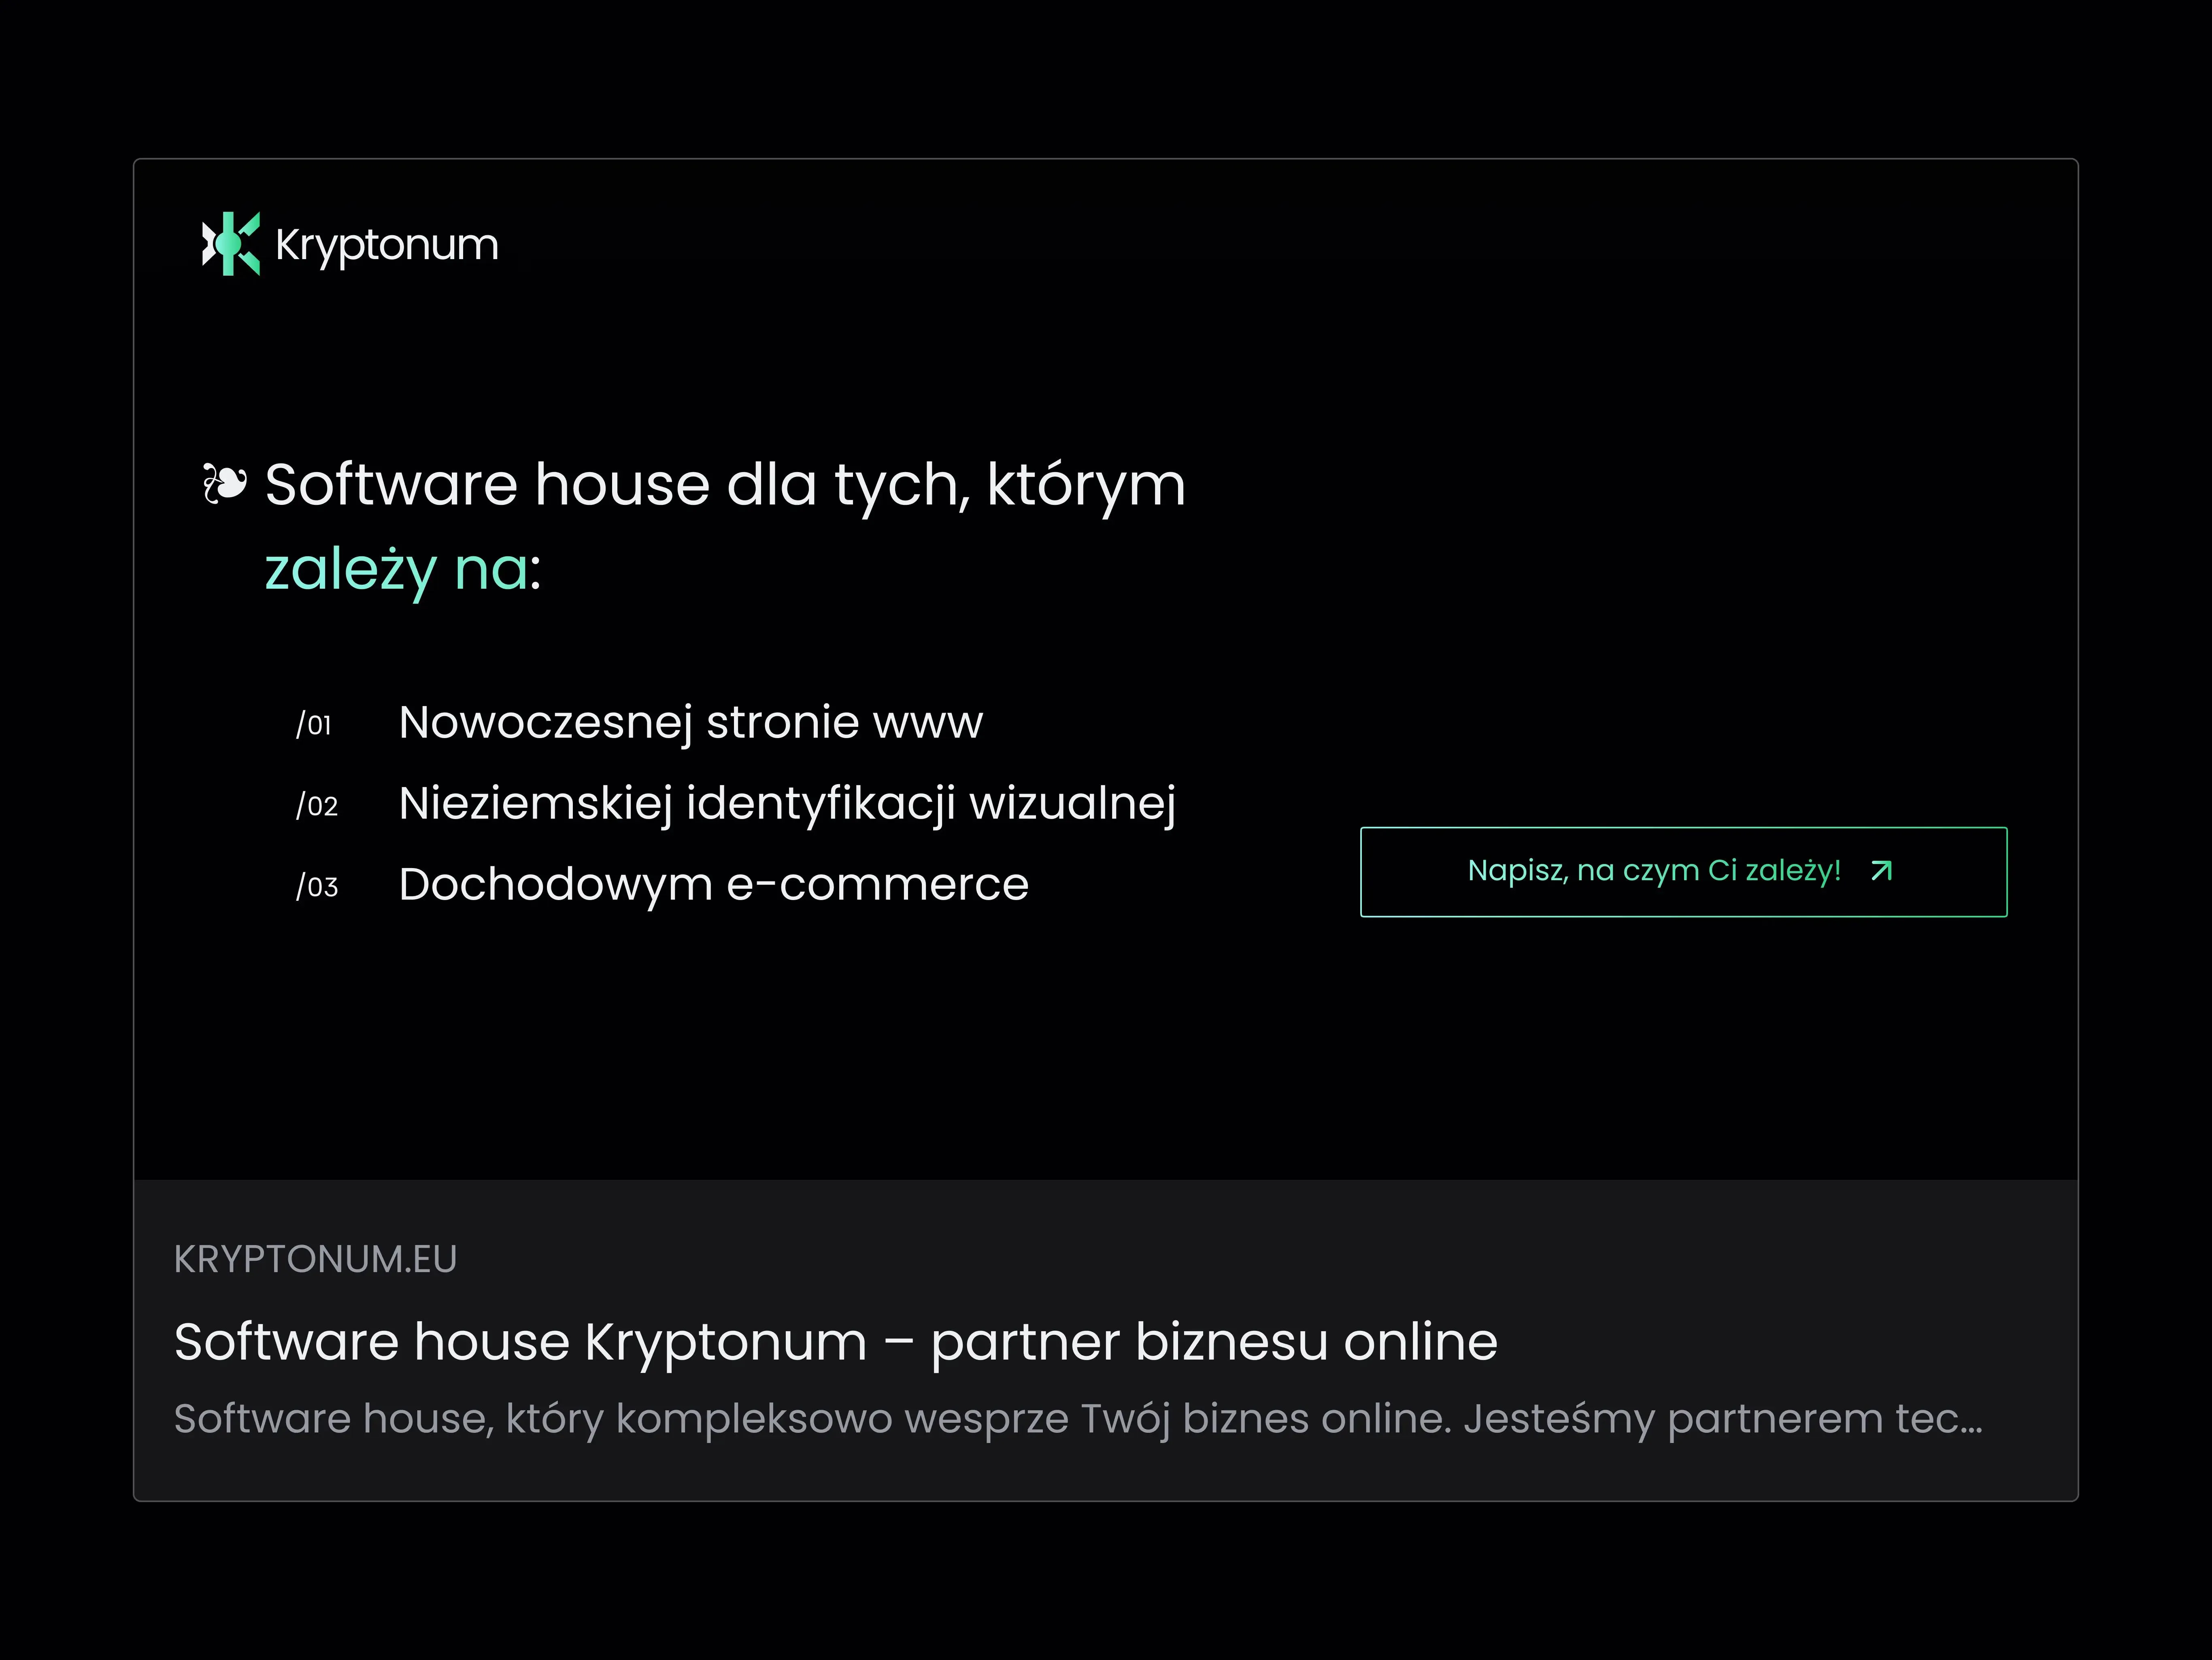The width and height of the screenshot is (2212, 1660).
Task: Click the /03 list number
Action: [317, 887]
